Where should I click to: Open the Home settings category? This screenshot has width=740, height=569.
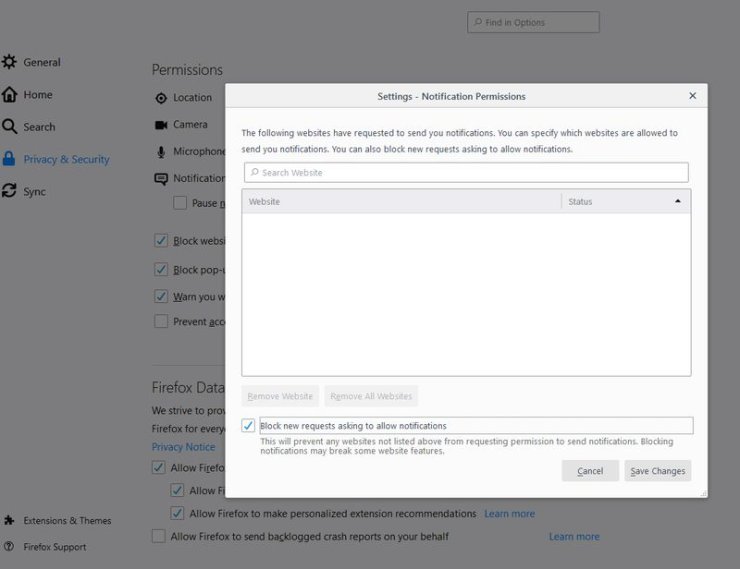[38, 95]
